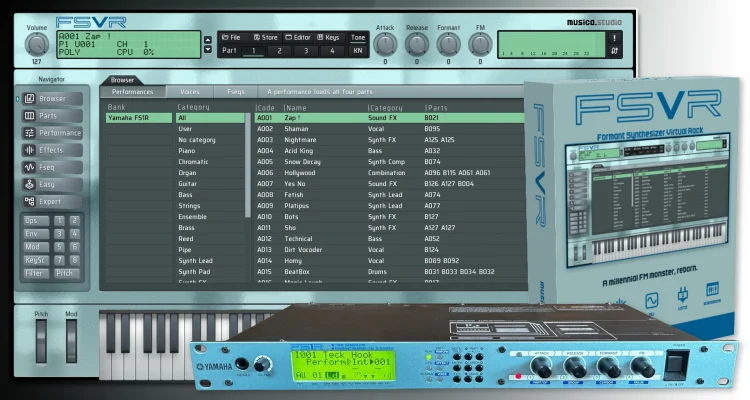Click the Volume knob
The width and height of the screenshot is (750, 400).
36,45
